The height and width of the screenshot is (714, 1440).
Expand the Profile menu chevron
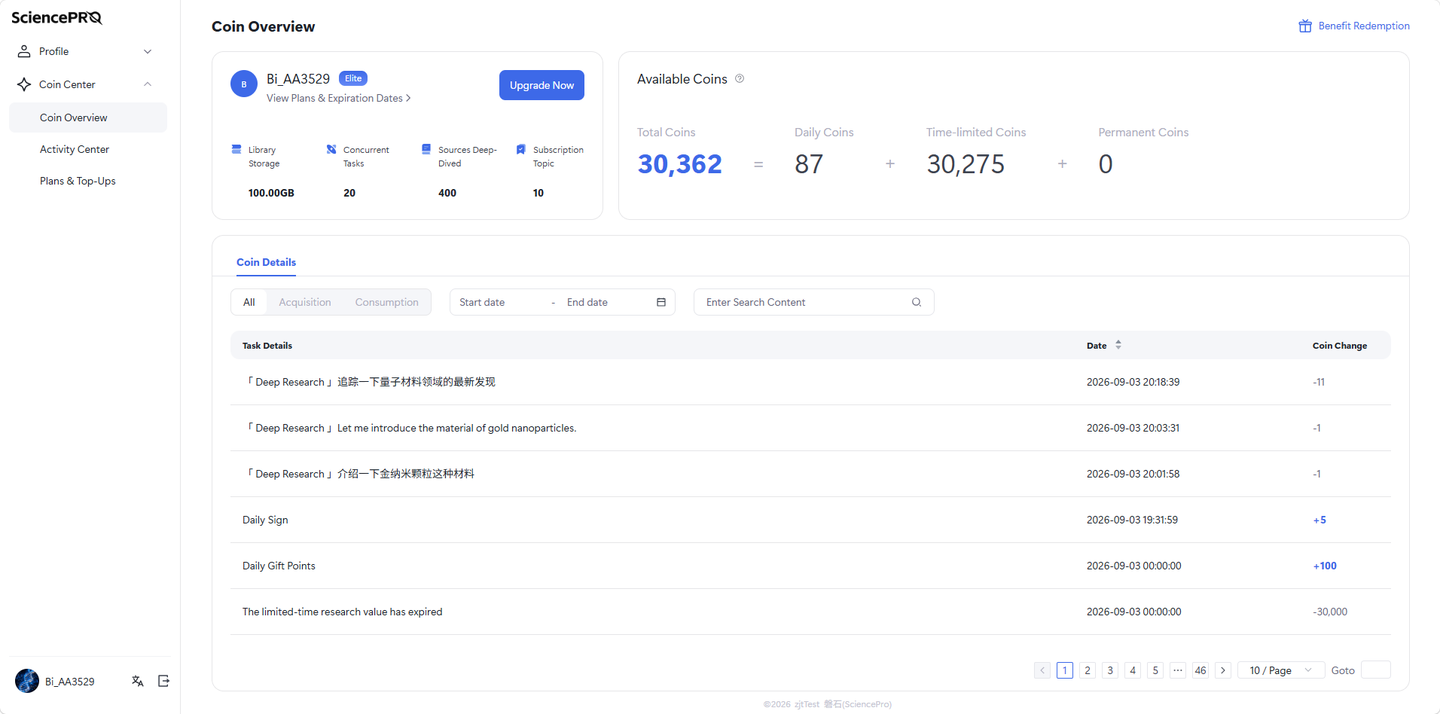(148, 51)
